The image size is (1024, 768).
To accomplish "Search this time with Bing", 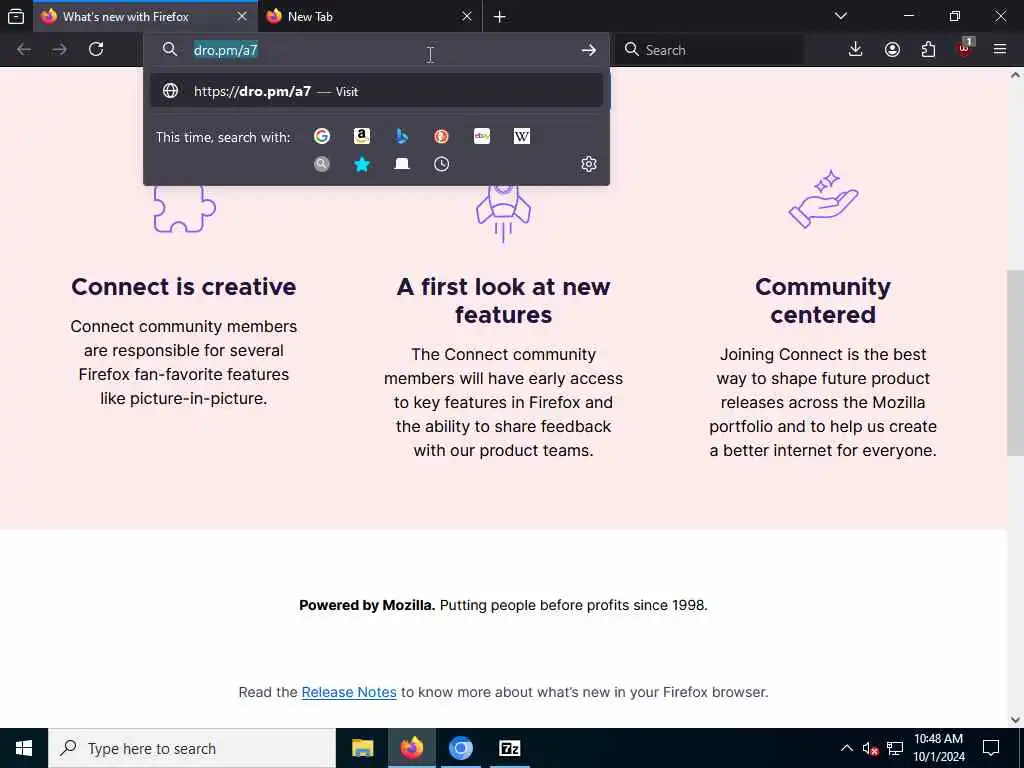I will pos(402,136).
